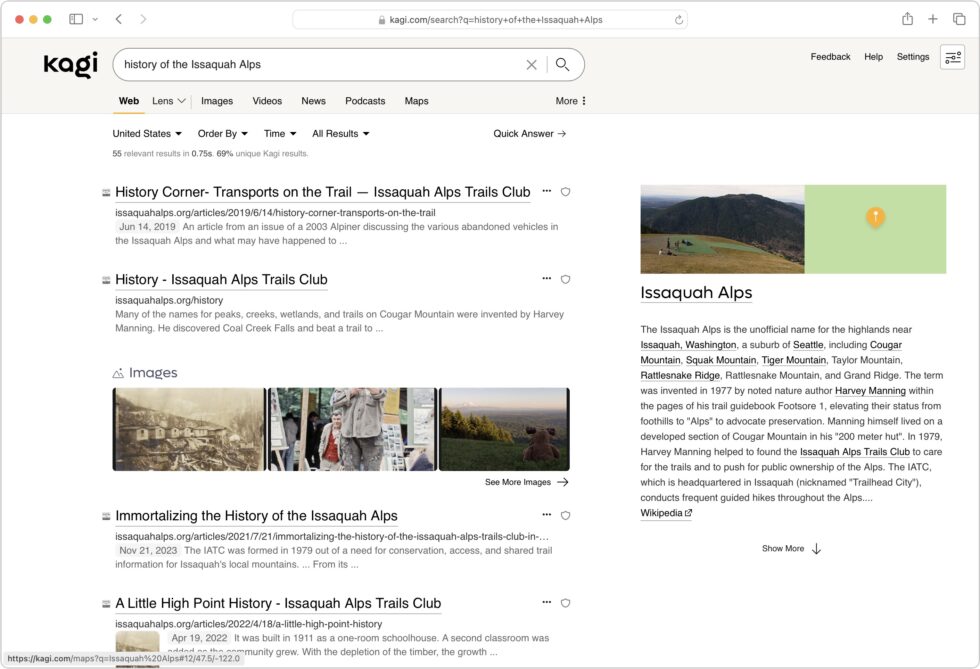Click the Safari share icon
The height and width of the screenshot is (669, 980).
(907, 19)
